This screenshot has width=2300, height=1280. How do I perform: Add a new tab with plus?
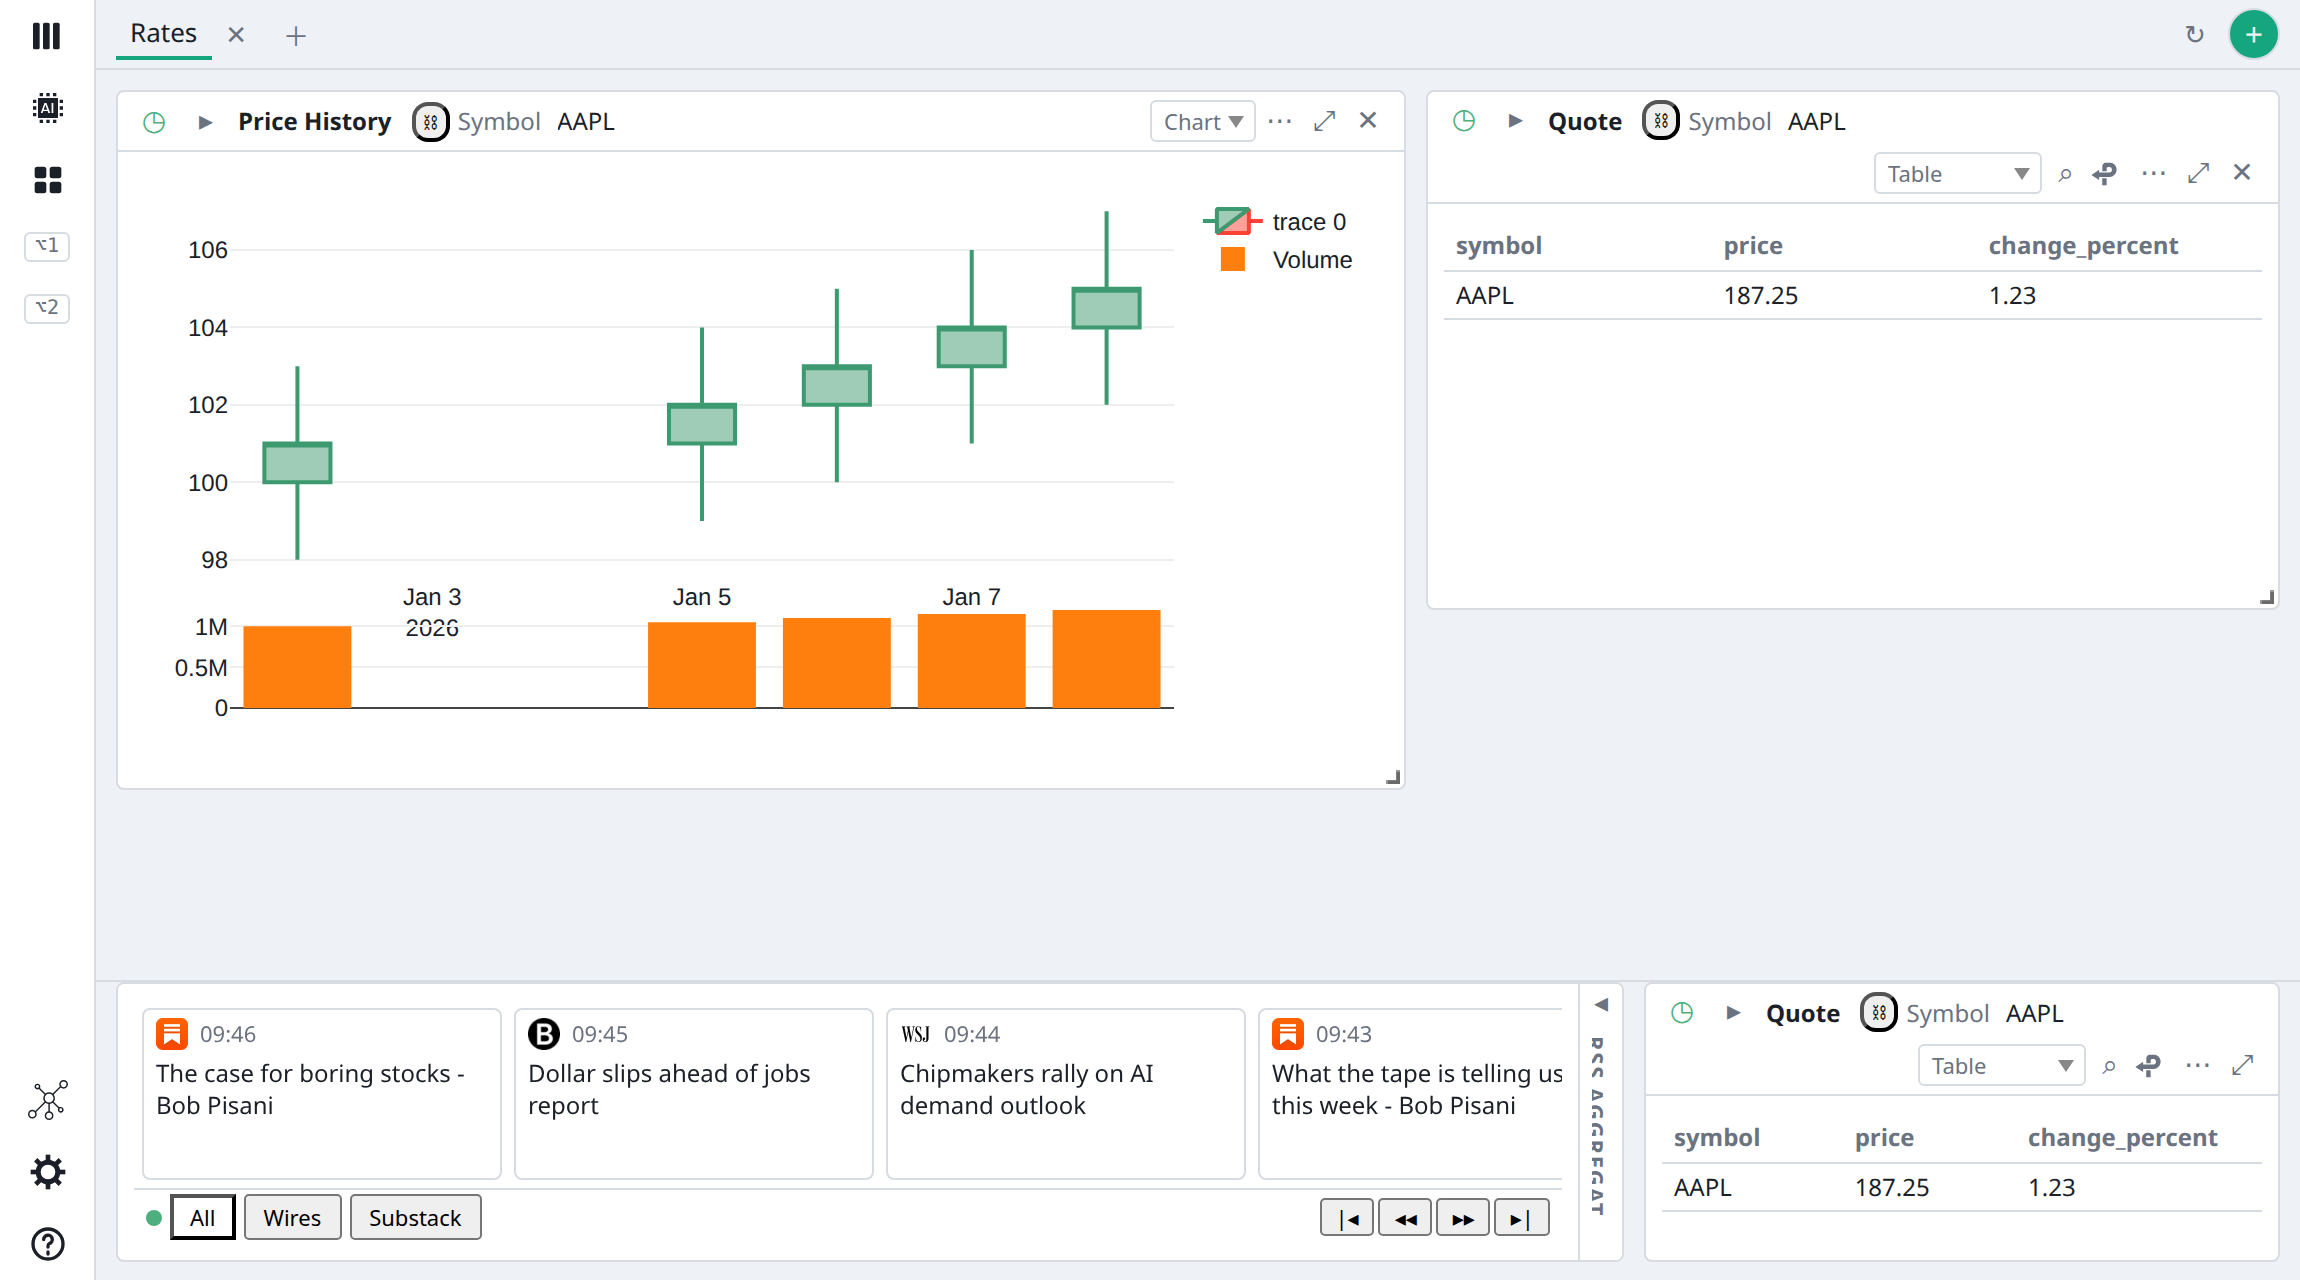295,36
